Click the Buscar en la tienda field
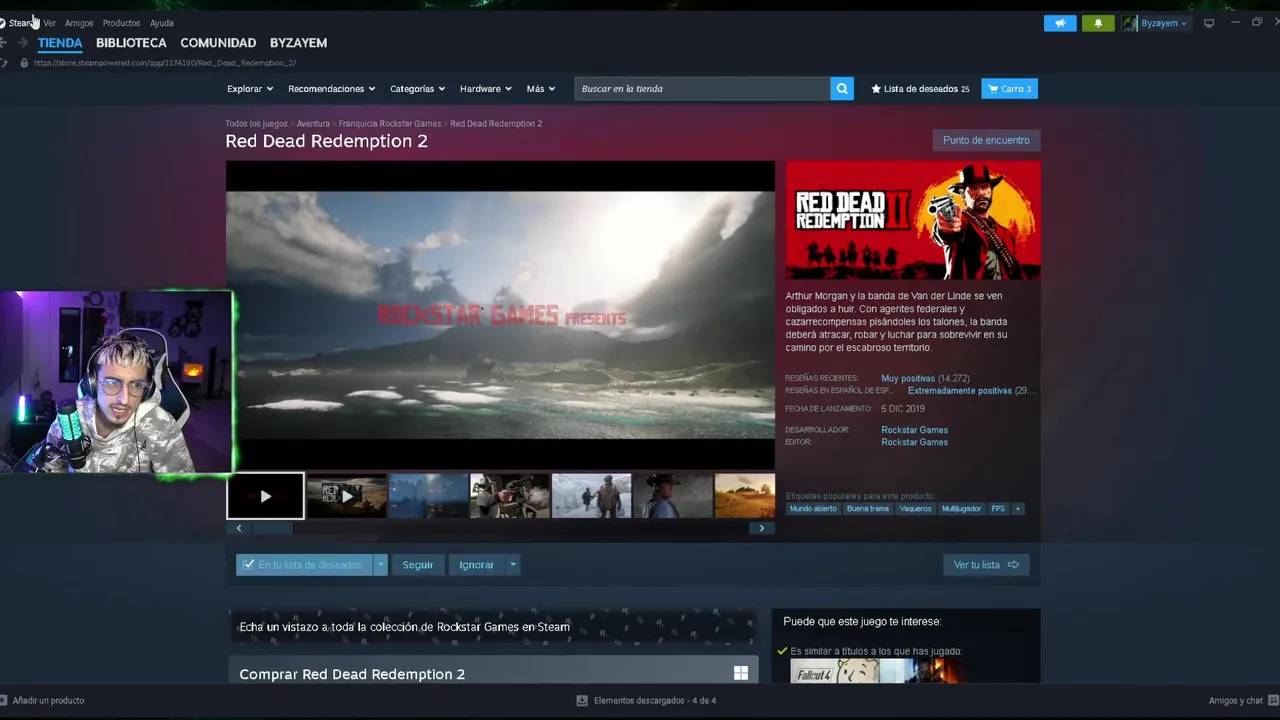The image size is (1280, 720). [702, 89]
